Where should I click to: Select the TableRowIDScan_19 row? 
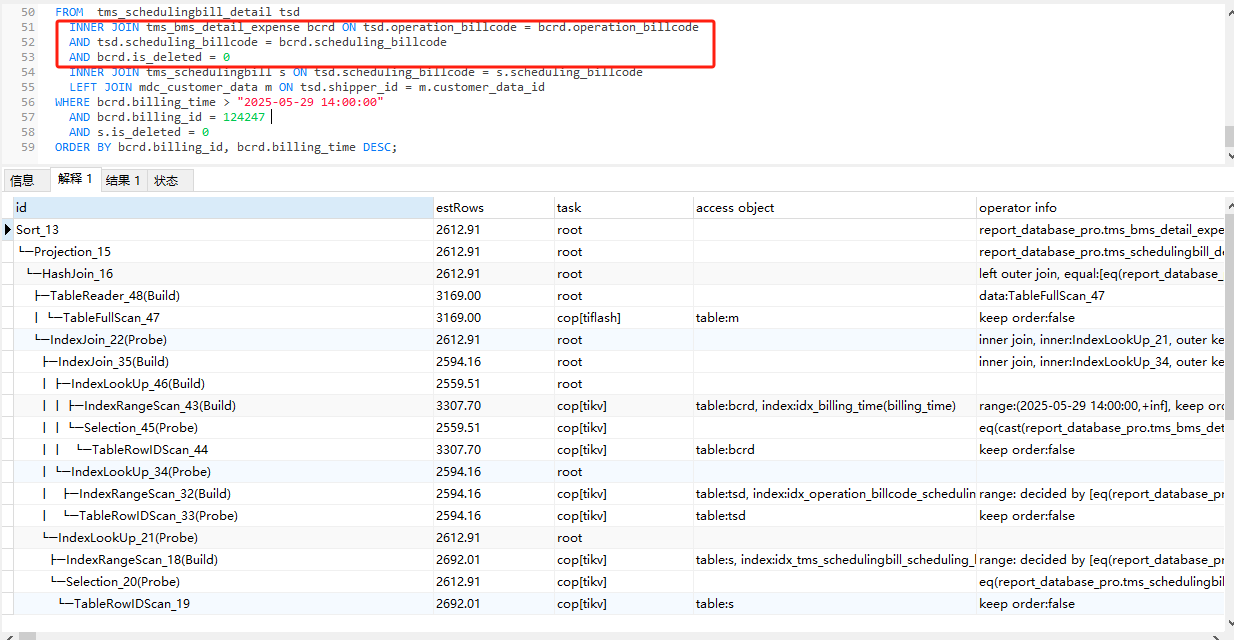(131, 604)
